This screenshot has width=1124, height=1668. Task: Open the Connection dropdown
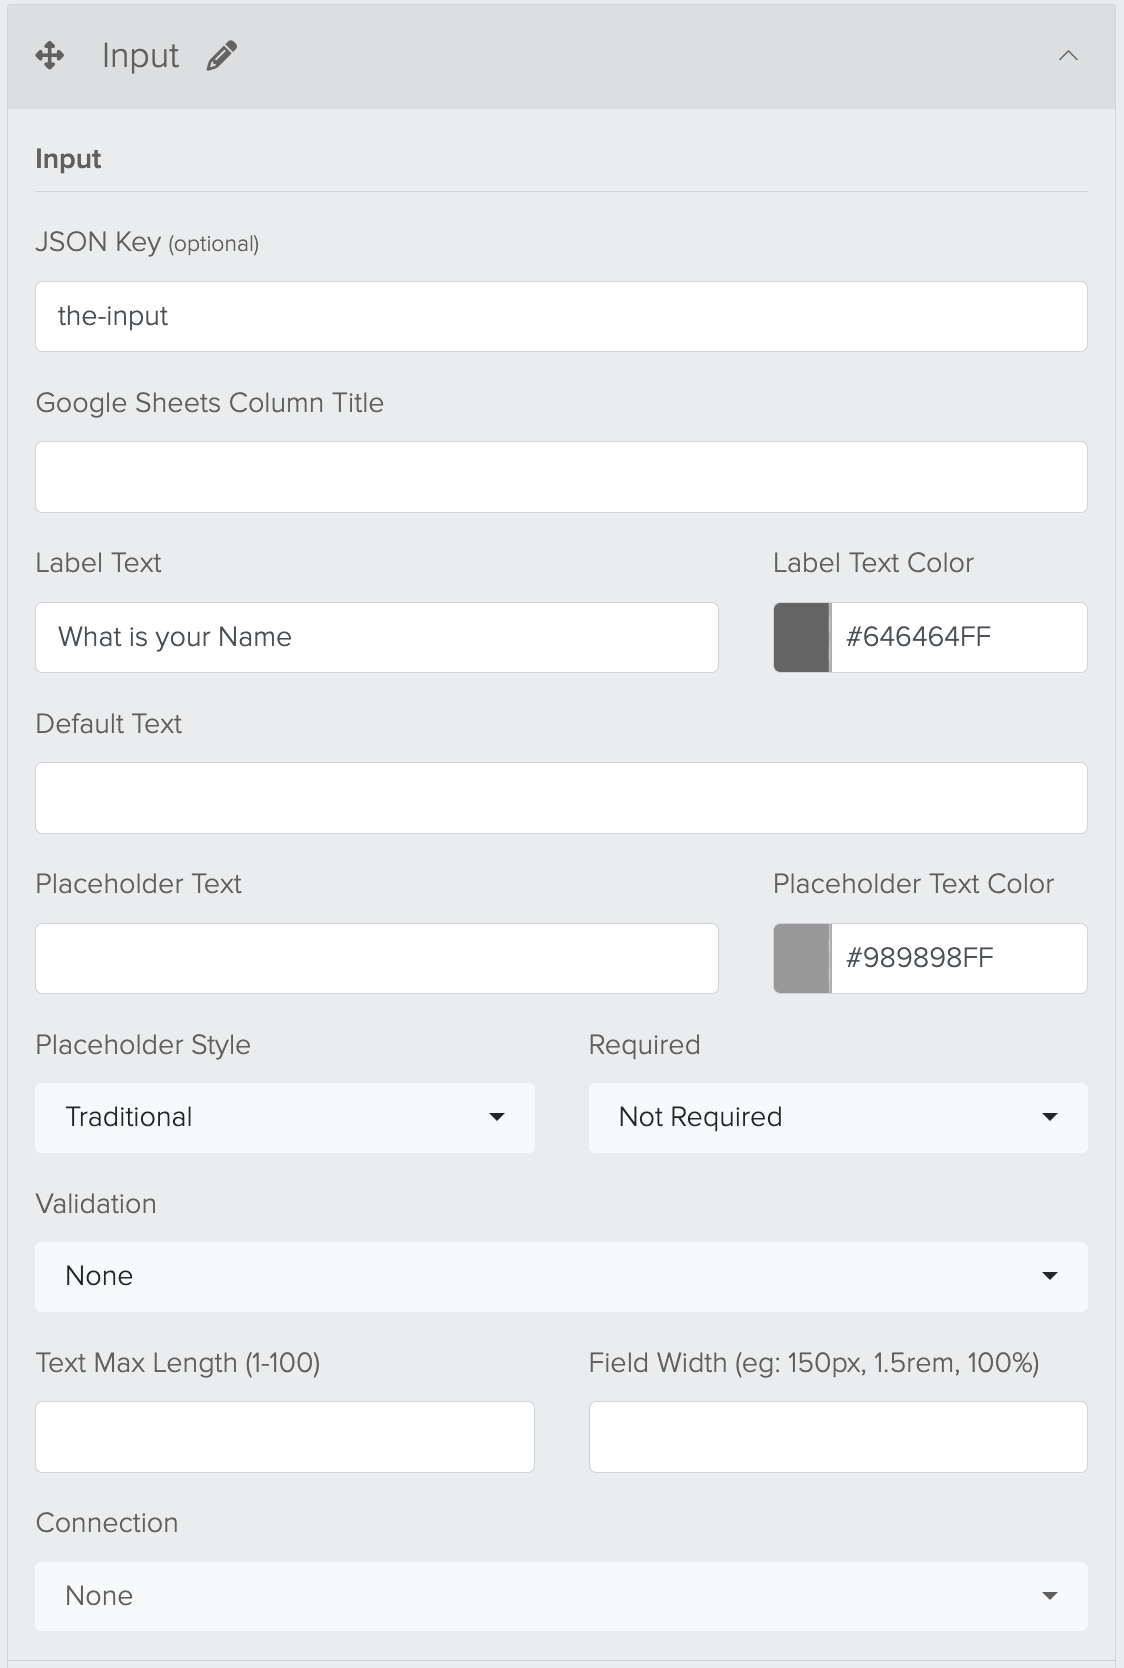pos(561,1596)
